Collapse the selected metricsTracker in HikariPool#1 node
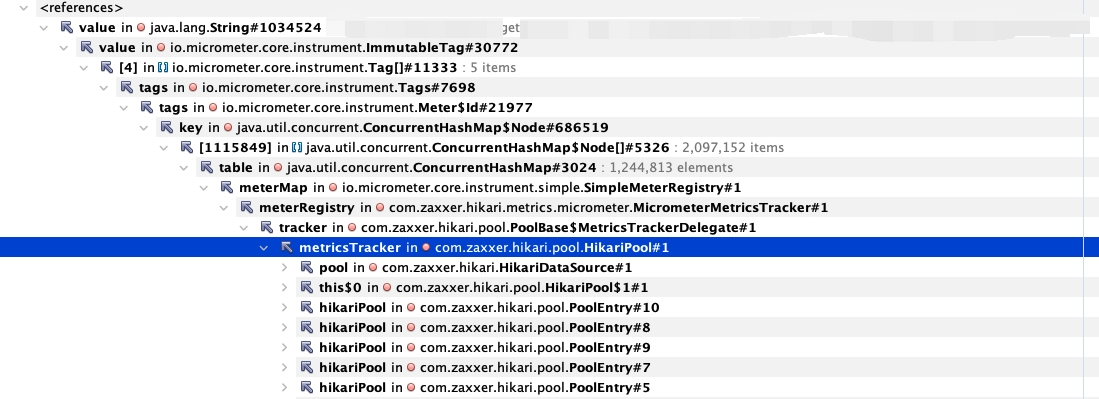This screenshot has height=399, width=1099. (264, 248)
